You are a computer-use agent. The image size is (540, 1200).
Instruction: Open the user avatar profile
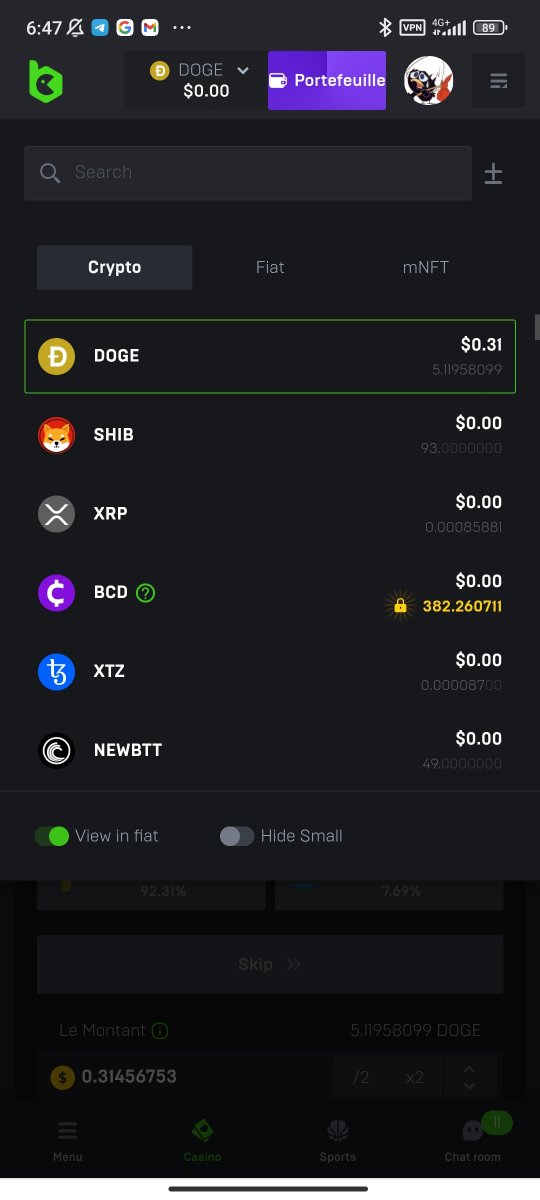coord(429,81)
